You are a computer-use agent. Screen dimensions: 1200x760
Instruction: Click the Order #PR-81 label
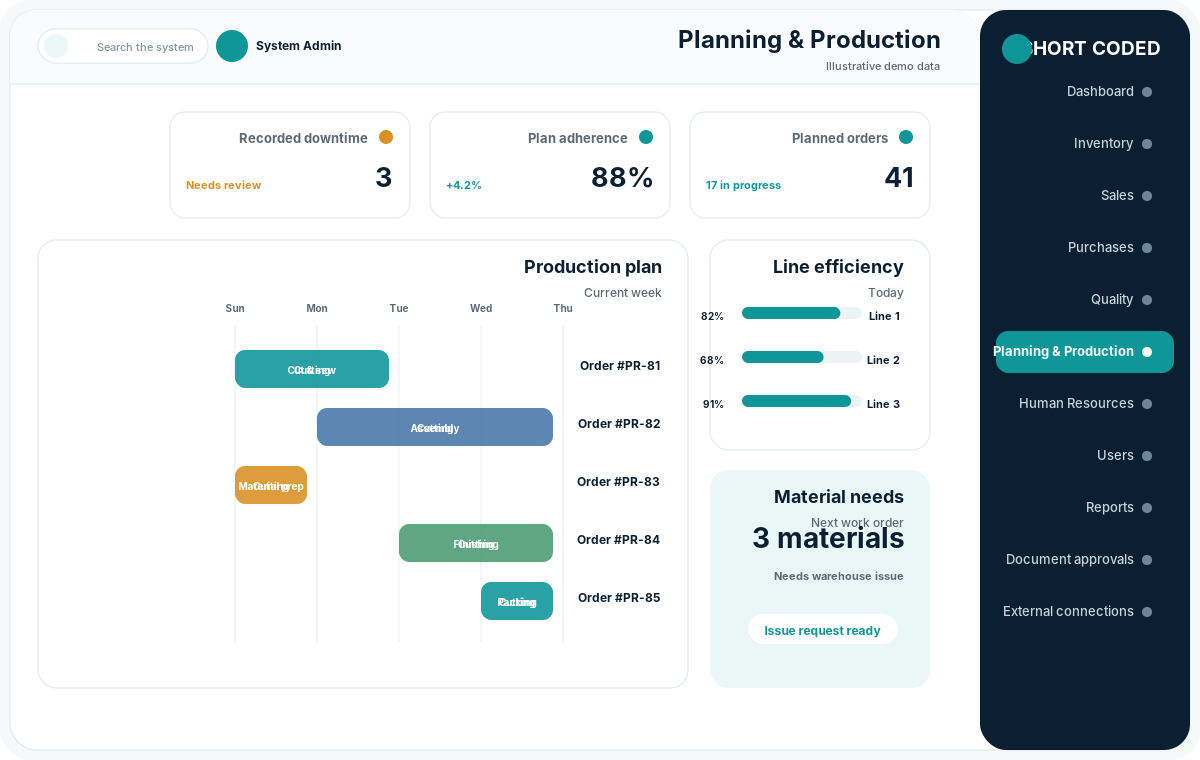click(x=620, y=366)
